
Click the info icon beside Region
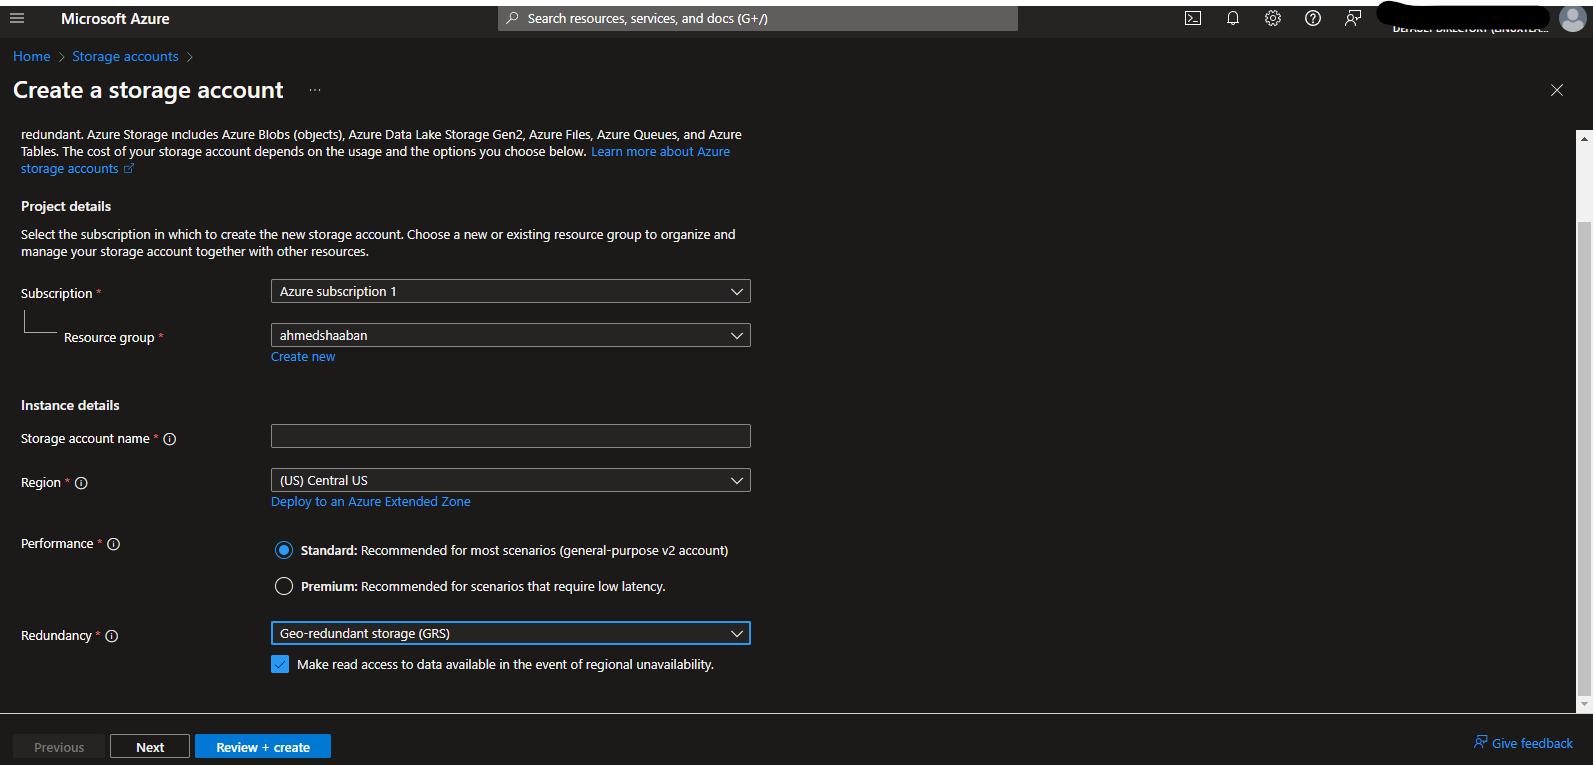[x=82, y=483]
